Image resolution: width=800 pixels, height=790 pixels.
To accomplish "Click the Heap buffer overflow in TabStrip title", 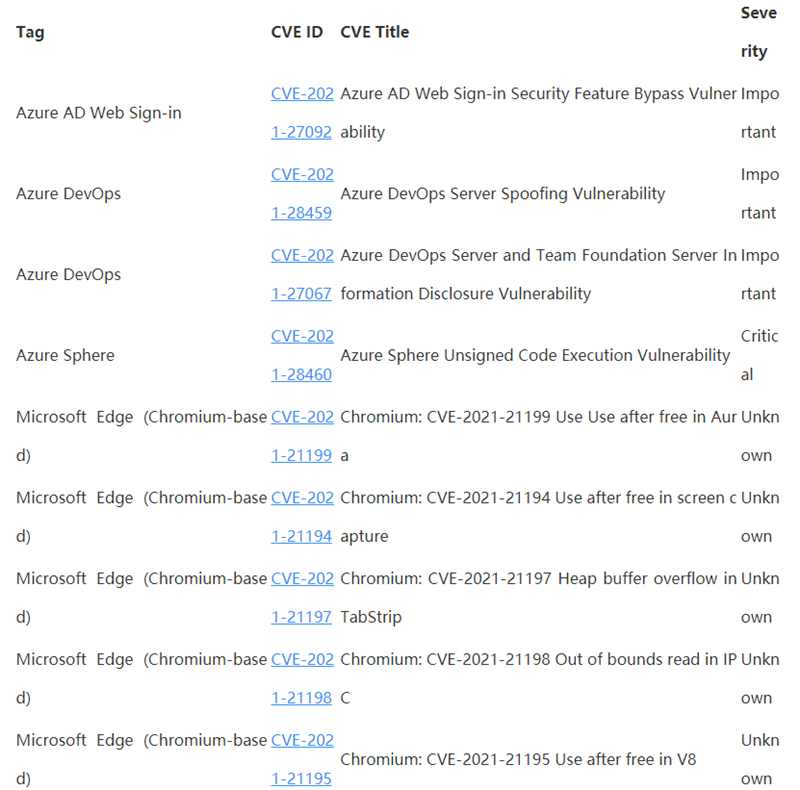I will [x=538, y=598].
